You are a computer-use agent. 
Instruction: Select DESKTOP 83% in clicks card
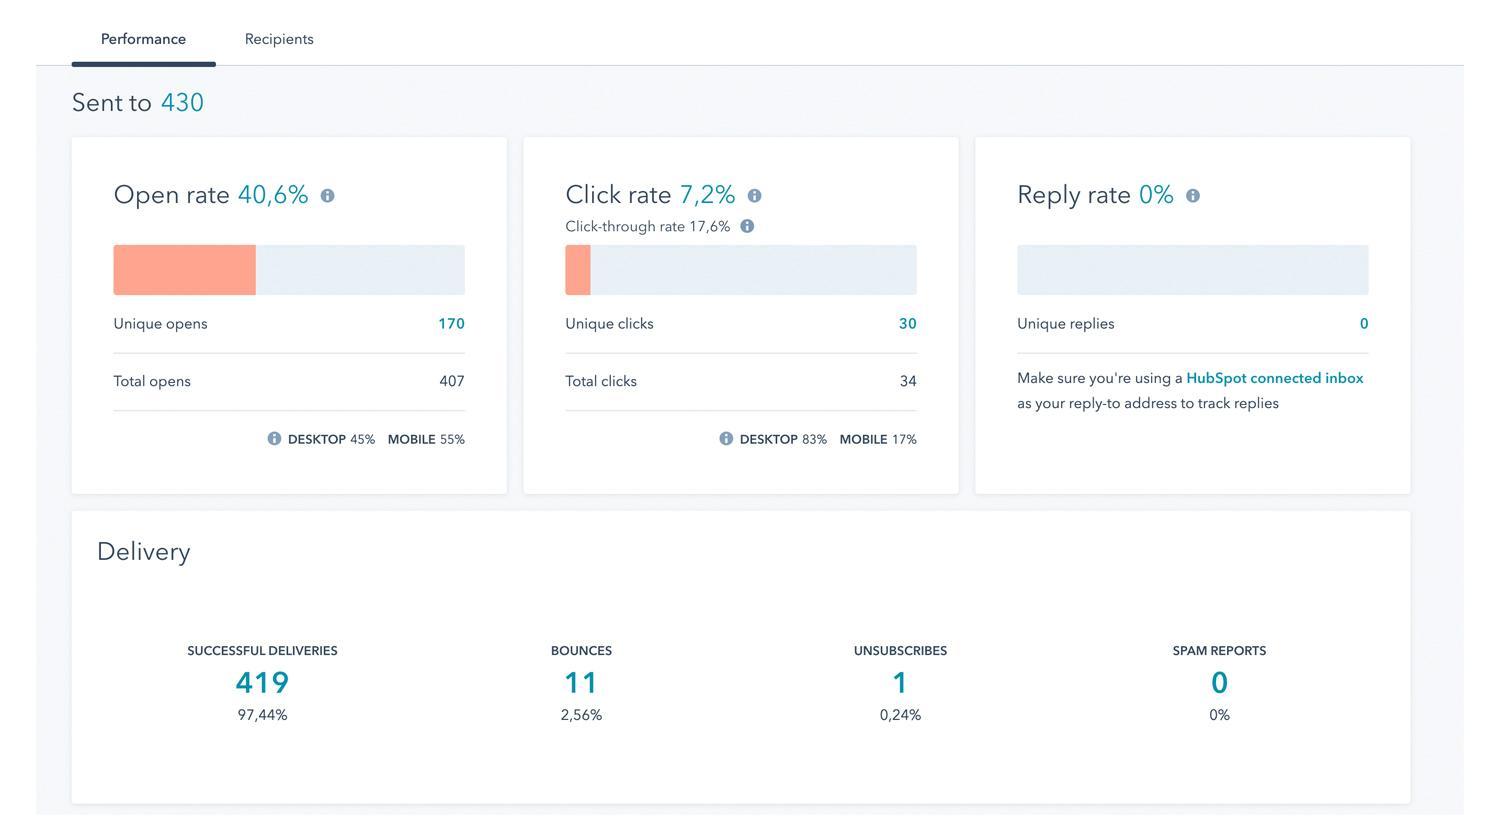pos(783,440)
